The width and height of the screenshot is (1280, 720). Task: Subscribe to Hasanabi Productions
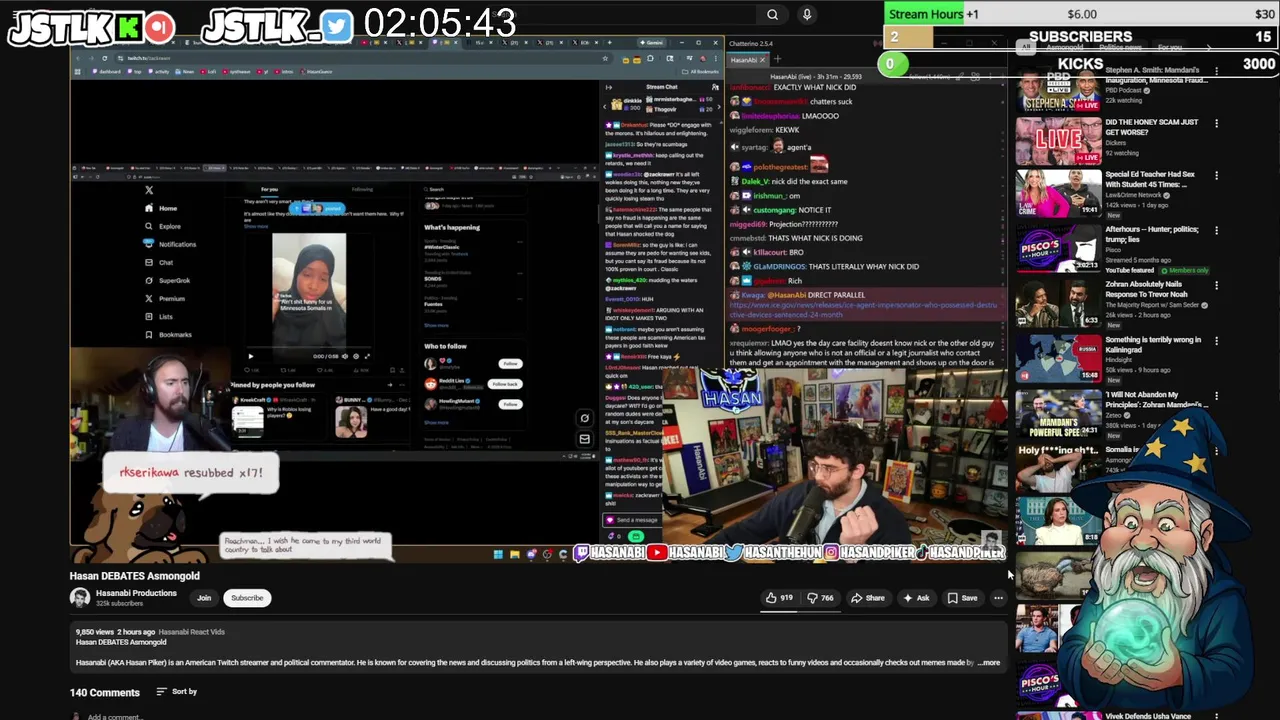[247, 598]
